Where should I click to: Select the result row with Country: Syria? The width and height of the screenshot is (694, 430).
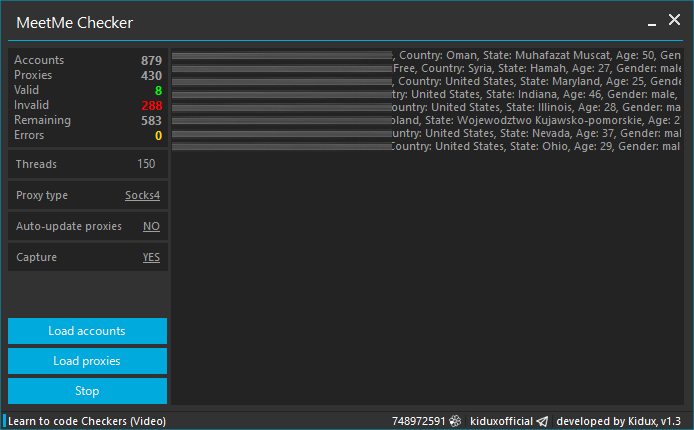tap(427, 68)
